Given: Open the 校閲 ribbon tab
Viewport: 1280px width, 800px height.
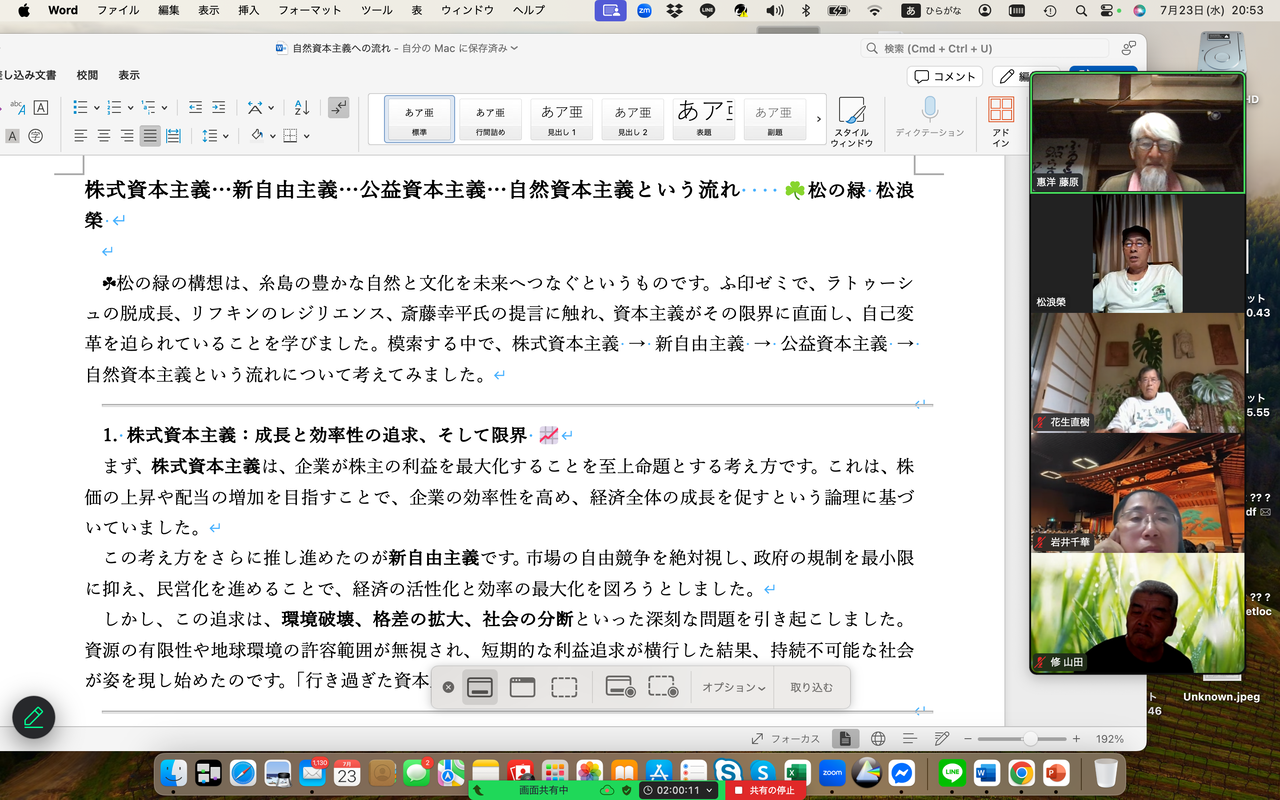Looking at the screenshot, I should point(88,75).
